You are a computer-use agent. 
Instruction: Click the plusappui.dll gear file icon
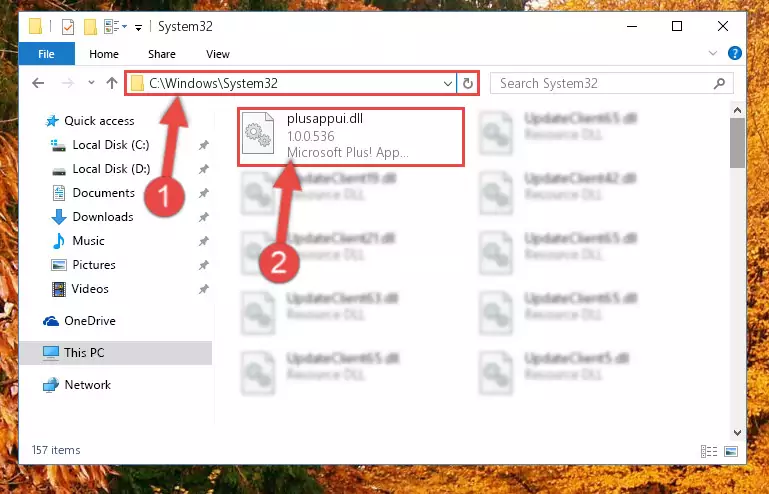258,133
